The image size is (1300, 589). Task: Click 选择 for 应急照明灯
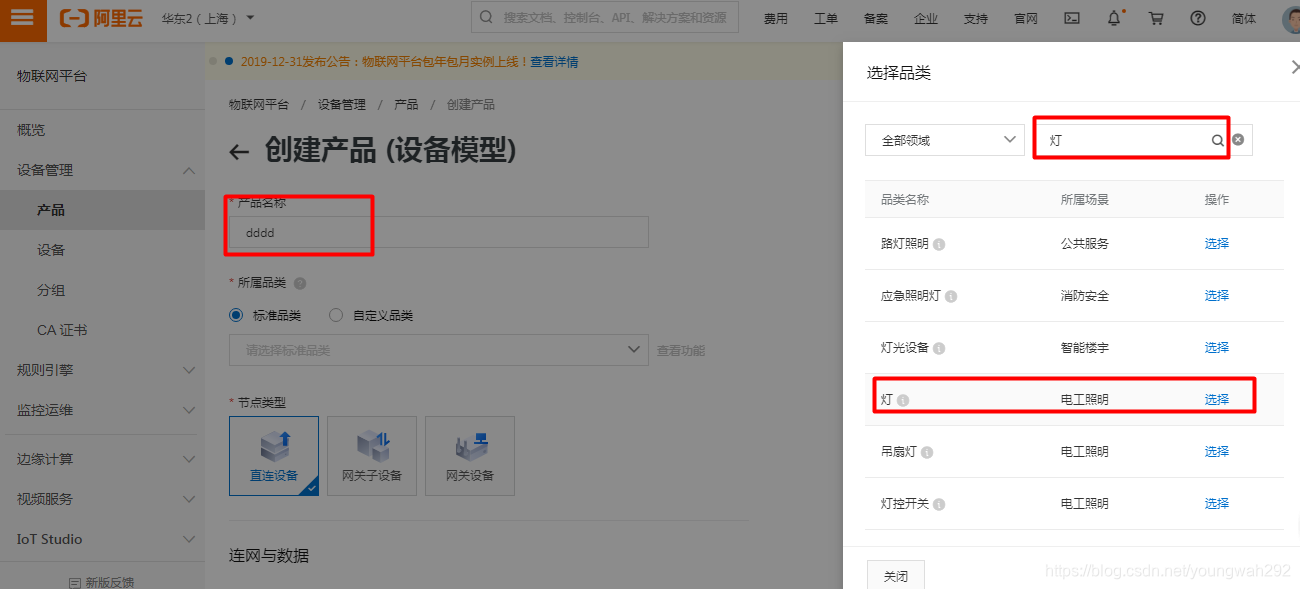point(1217,295)
